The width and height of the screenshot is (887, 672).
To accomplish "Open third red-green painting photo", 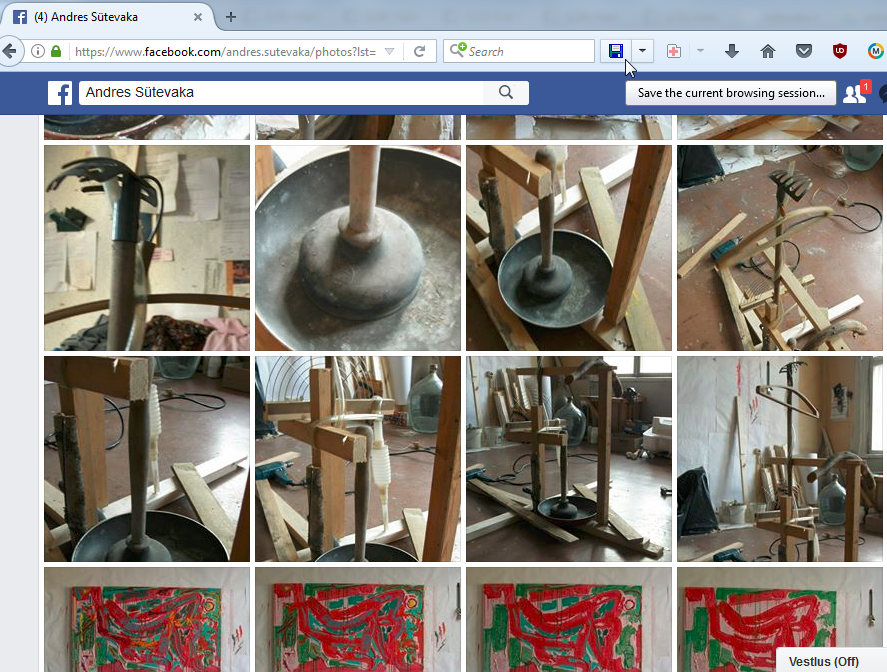I will (569, 619).
